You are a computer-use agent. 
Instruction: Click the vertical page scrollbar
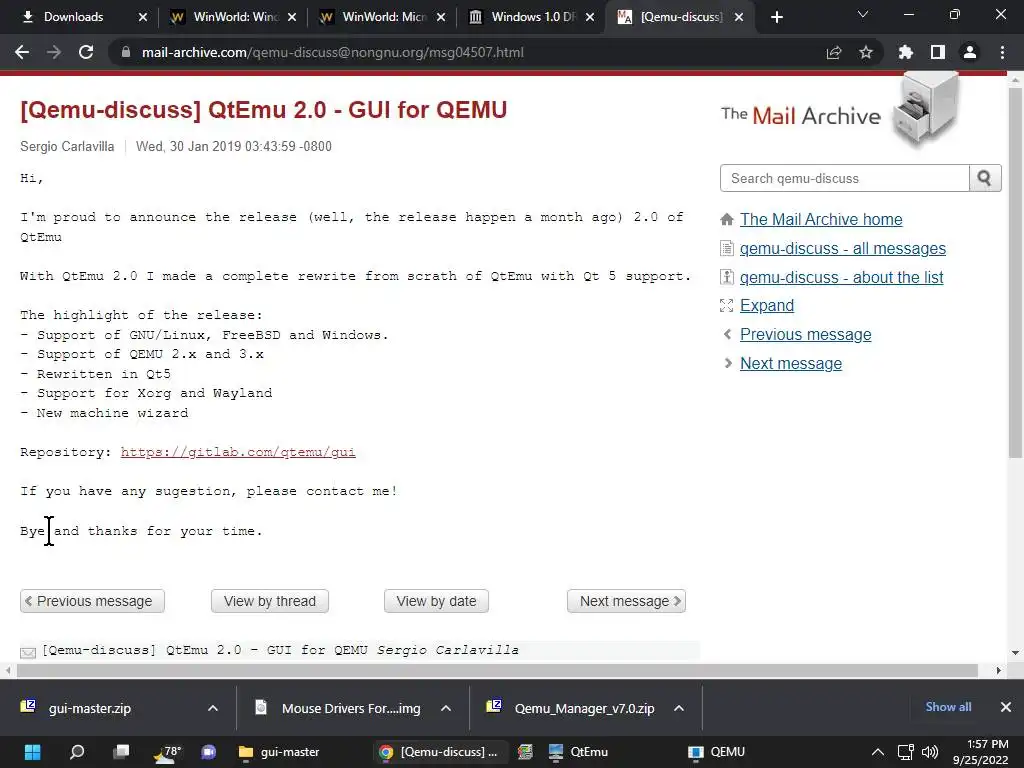(x=1015, y=272)
